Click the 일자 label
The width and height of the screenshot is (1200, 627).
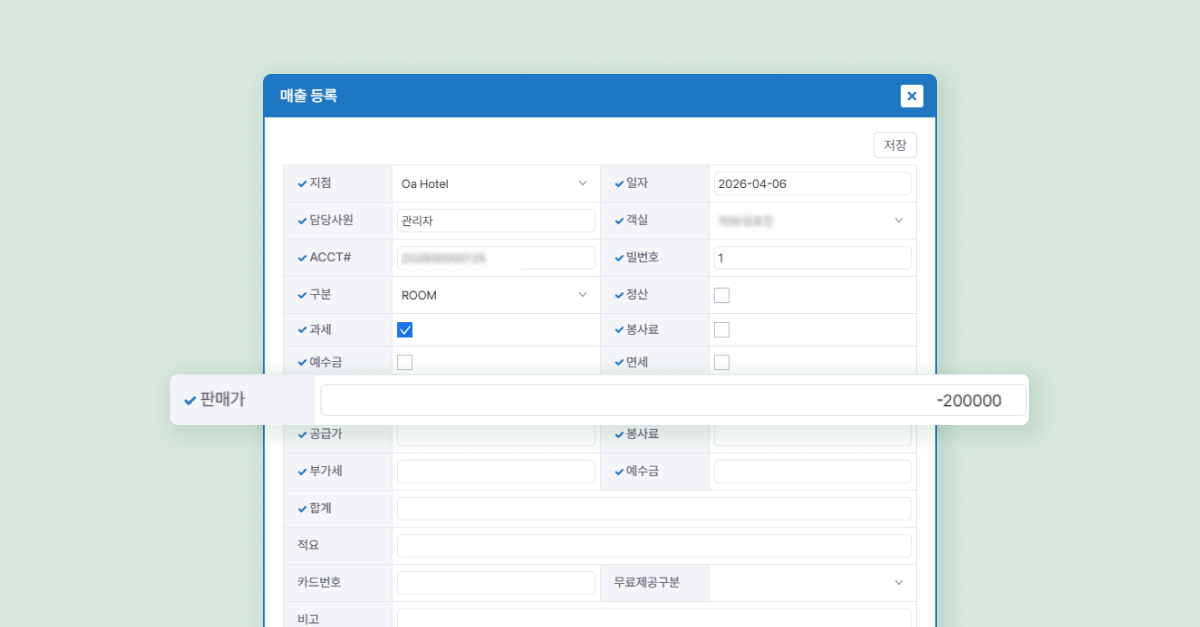(637, 184)
